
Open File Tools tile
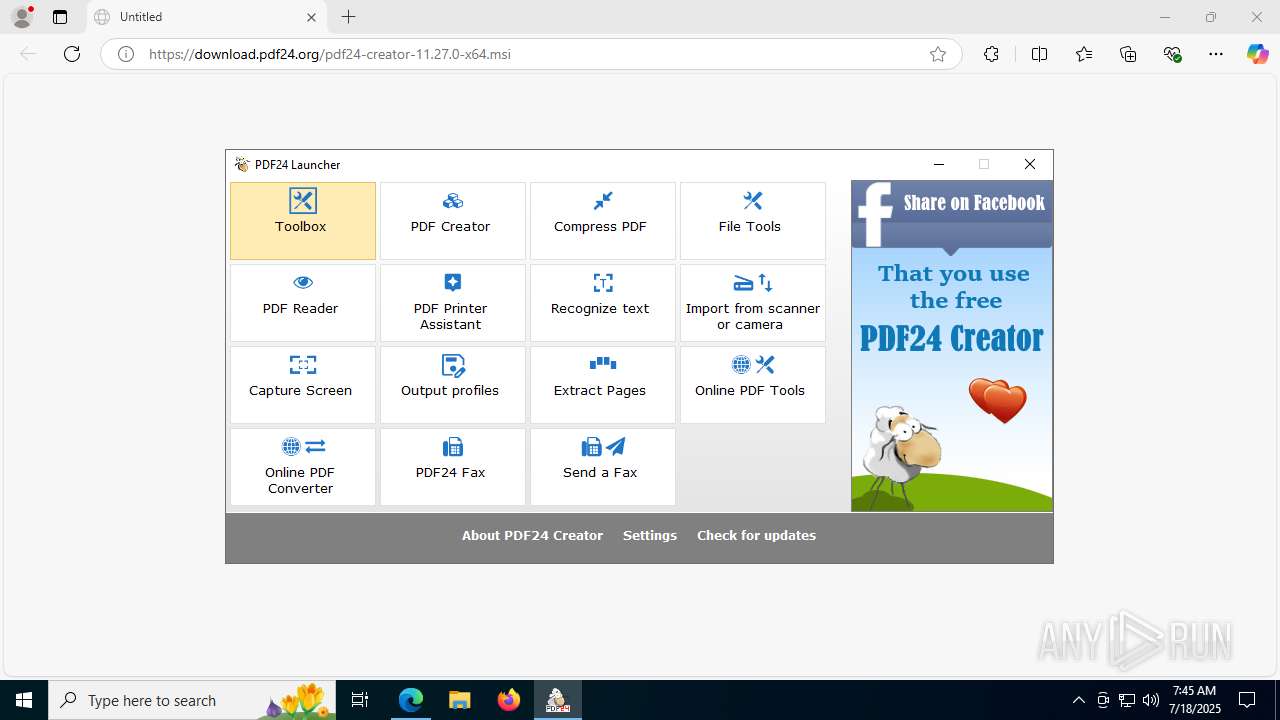coord(752,221)
